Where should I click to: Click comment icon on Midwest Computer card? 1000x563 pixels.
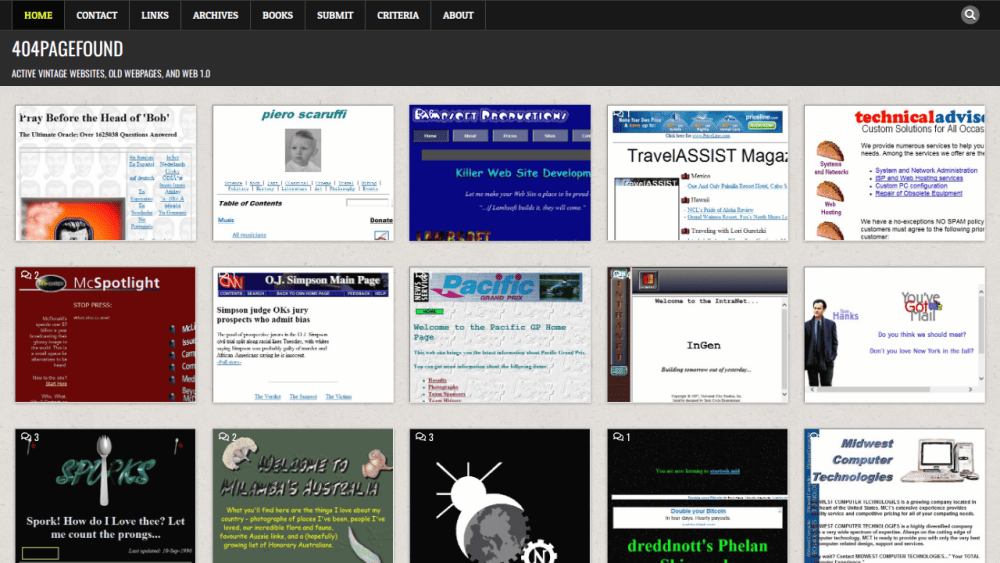pyautogui.click(x=814, y=435)
